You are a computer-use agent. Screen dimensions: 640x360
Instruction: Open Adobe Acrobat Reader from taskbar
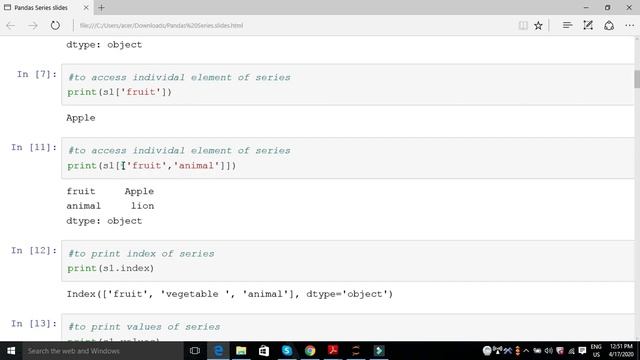(x=333, y=351)
